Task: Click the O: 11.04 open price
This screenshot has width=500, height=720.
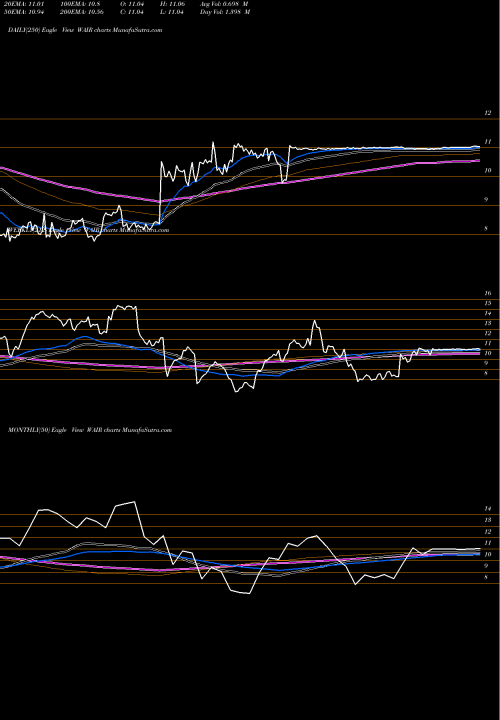Action: 133,4
